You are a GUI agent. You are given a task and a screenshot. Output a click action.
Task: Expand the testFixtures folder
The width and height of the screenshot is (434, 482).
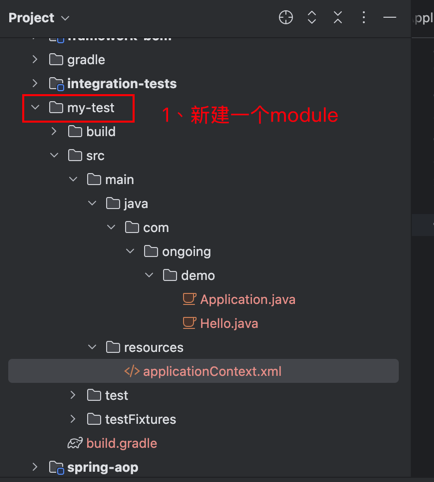pos(73,419)
